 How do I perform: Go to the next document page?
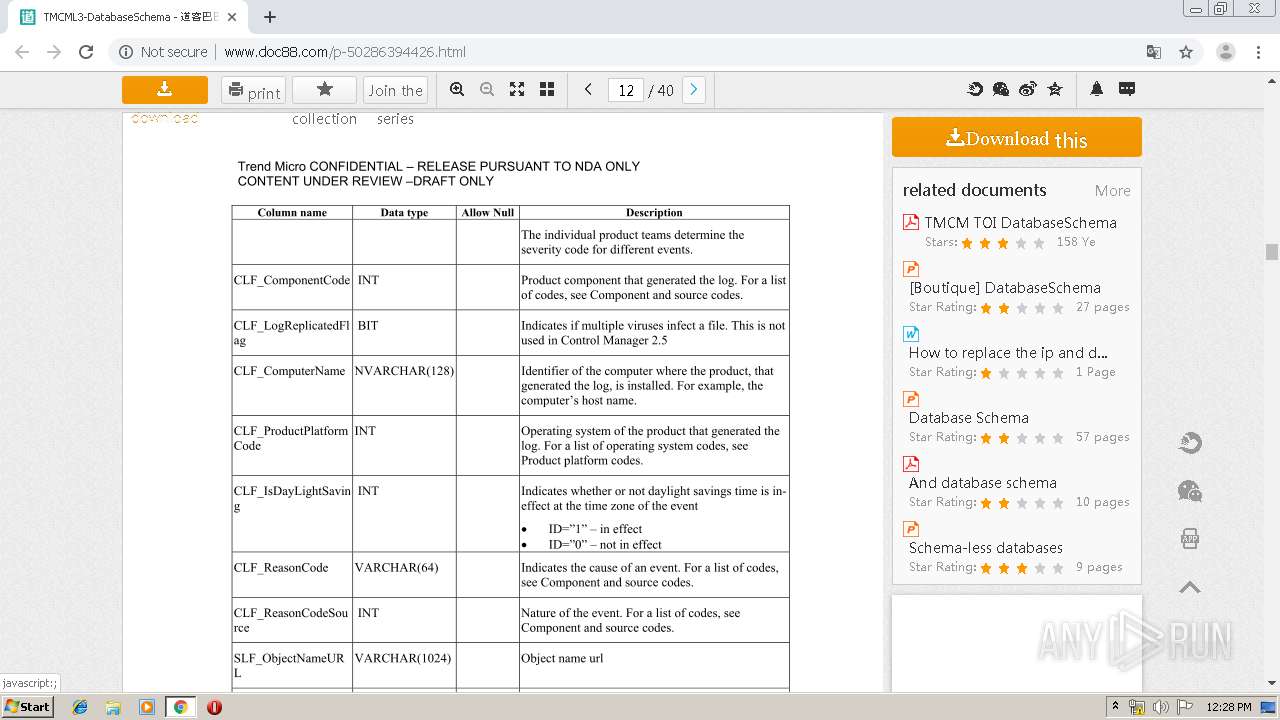[x=693, y=90]
